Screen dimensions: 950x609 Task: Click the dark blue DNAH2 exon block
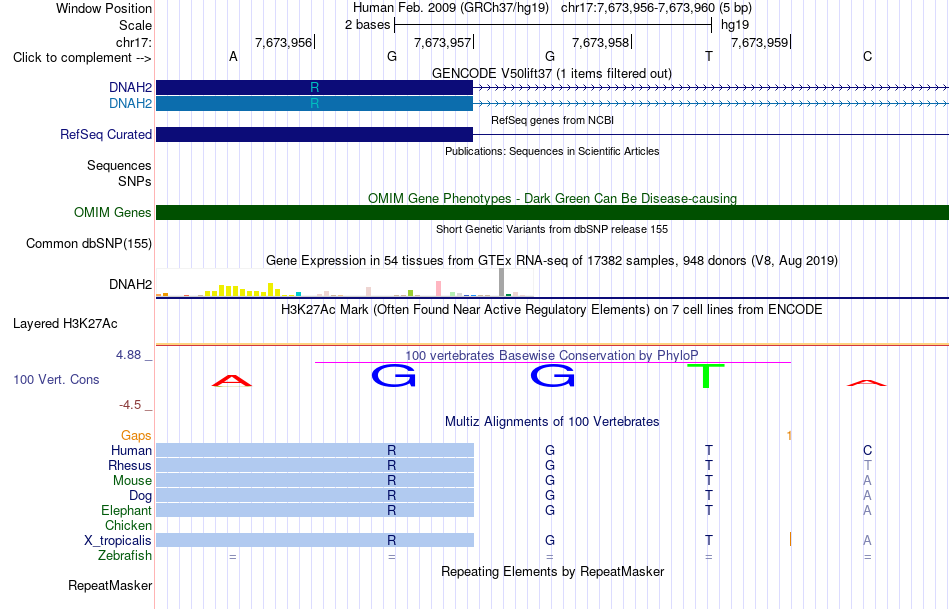coord(314,88)
